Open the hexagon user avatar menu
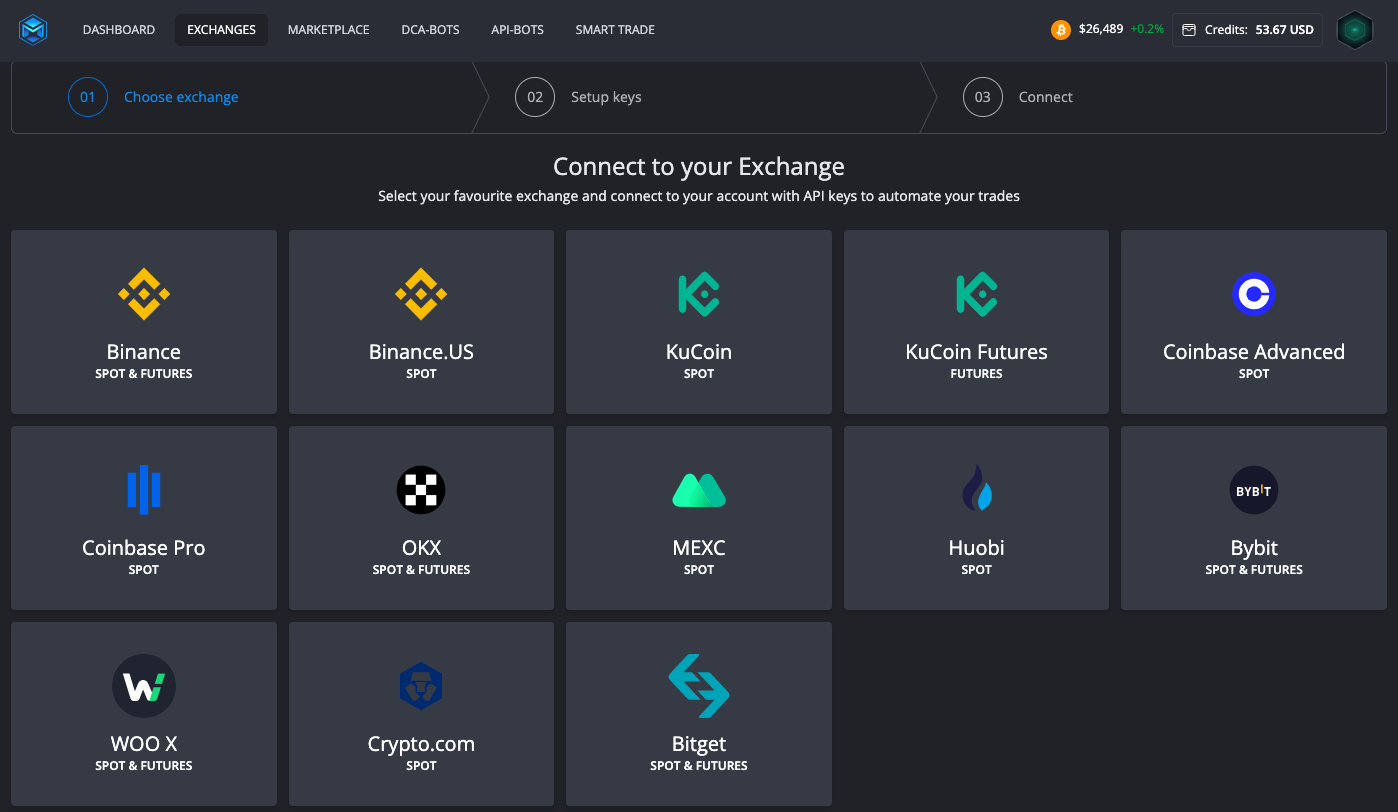 click(x=1355, y=30)
